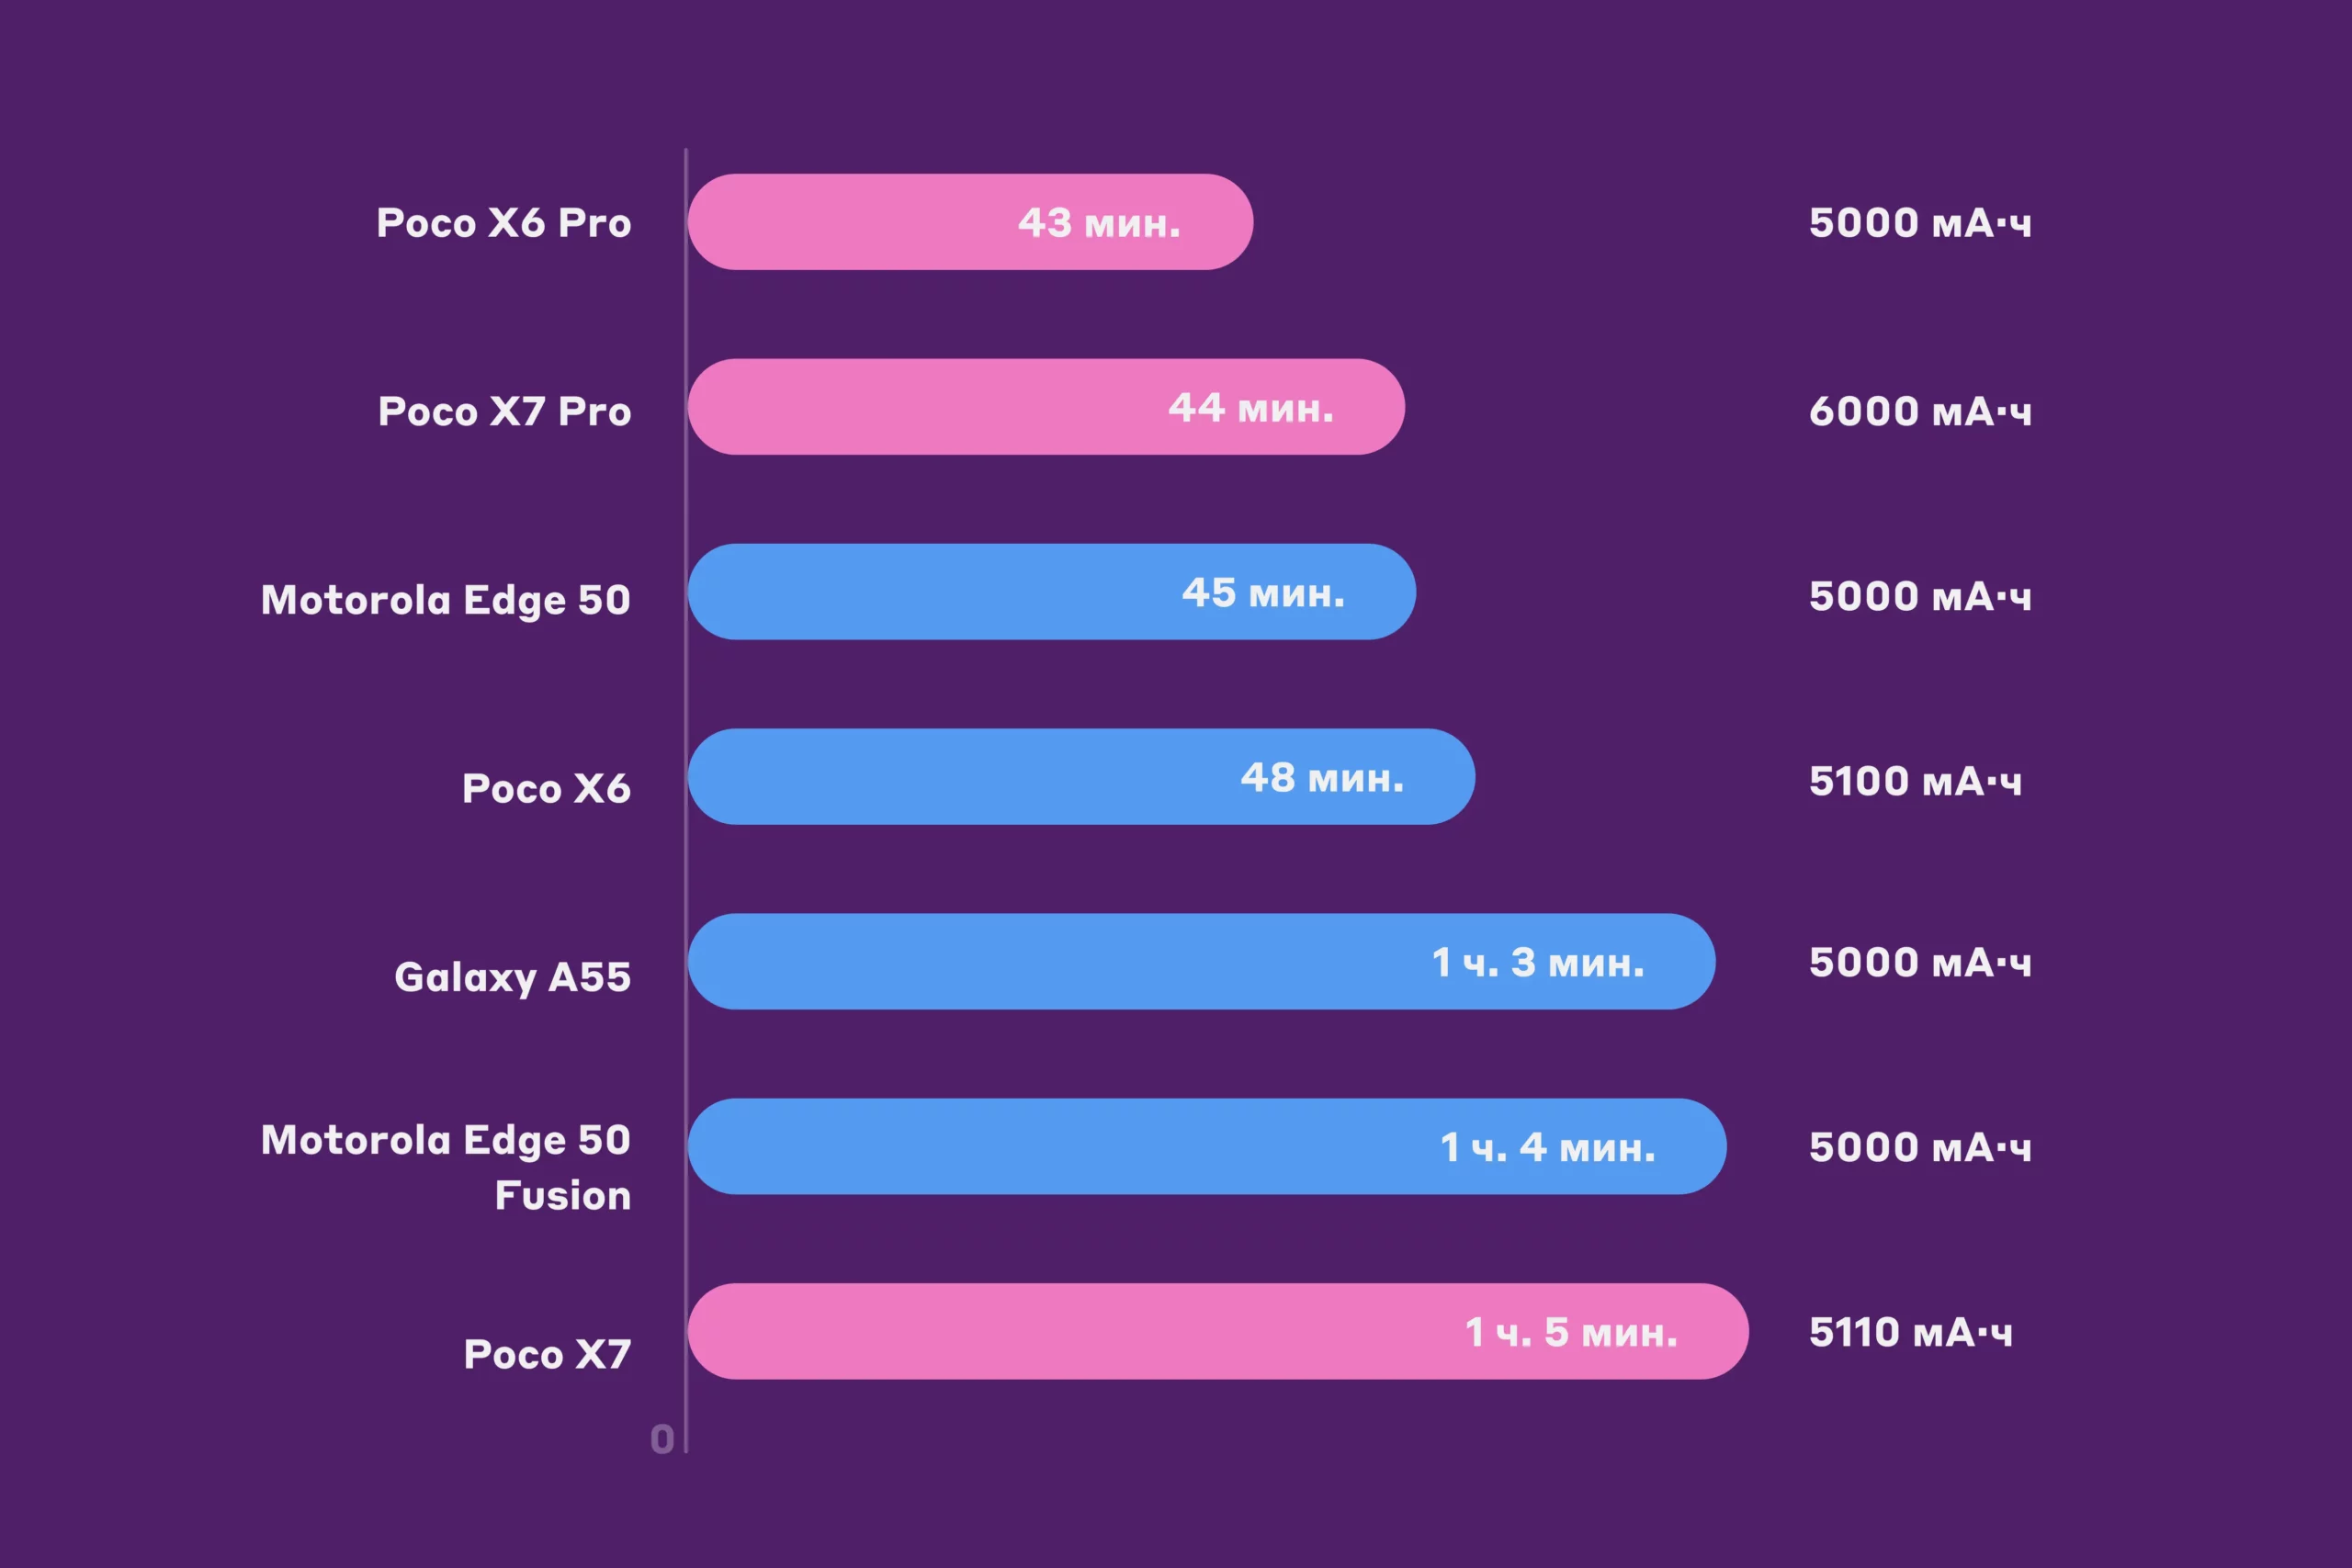Click the Galaxy A55 label
Screen dimensions: 2352x1568
coord(512,977)
